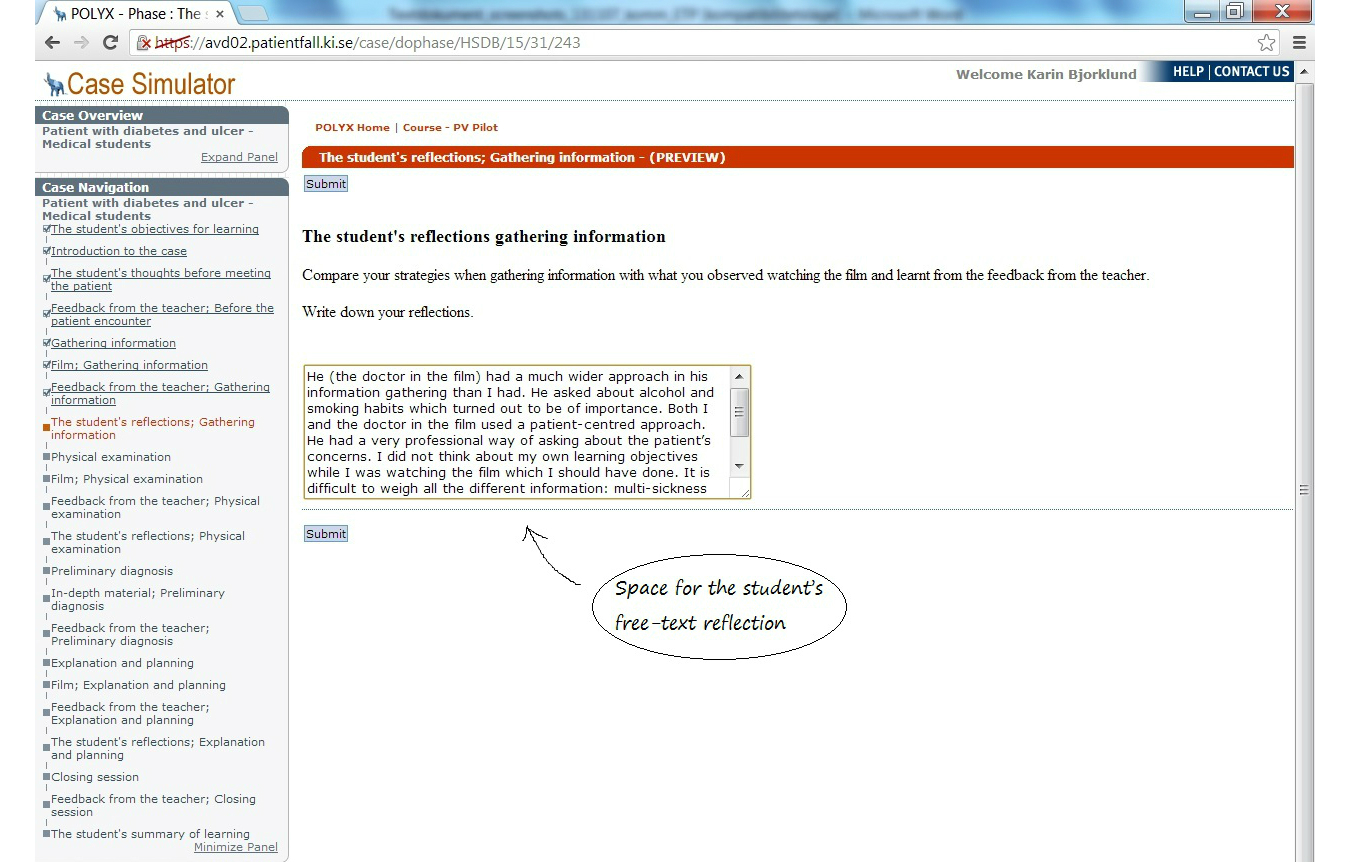Minimize the Case Navigation panel
This screenshot has height=862, width=1350.
pyautogui.click(x=235, y=847)
